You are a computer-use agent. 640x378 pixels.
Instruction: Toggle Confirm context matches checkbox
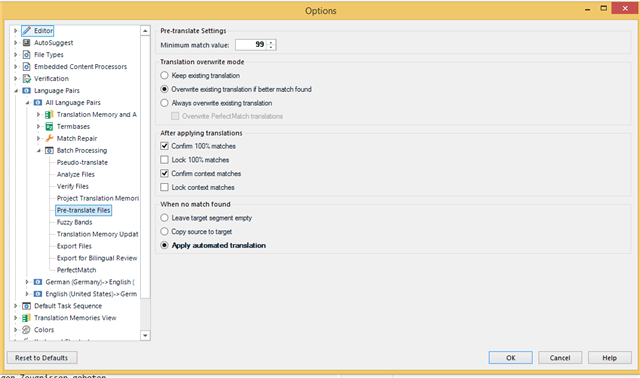point(164,173)
